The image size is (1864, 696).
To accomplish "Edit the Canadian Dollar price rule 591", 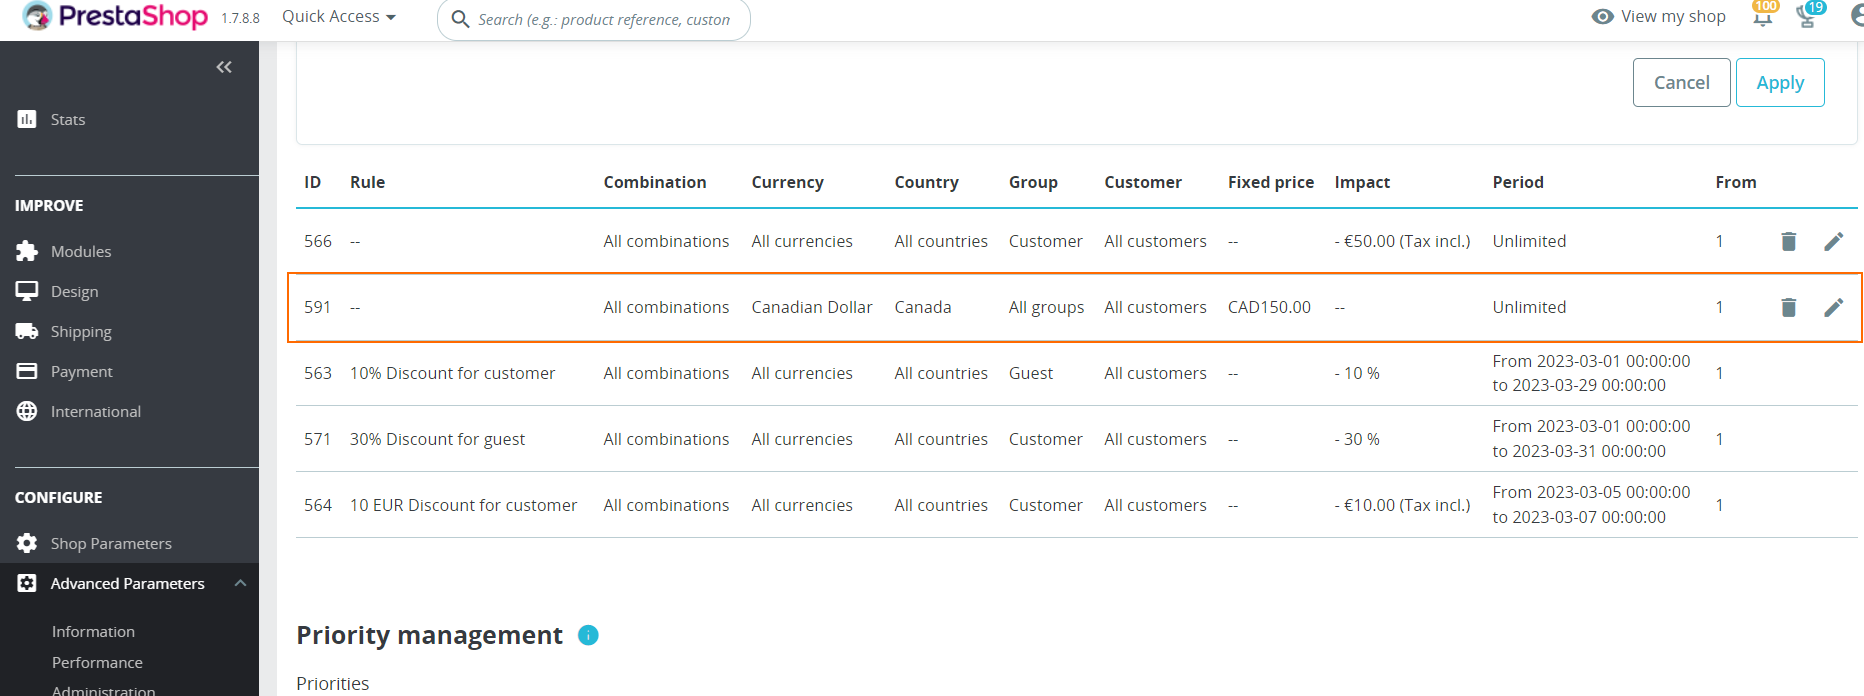I will [1833, 307].
